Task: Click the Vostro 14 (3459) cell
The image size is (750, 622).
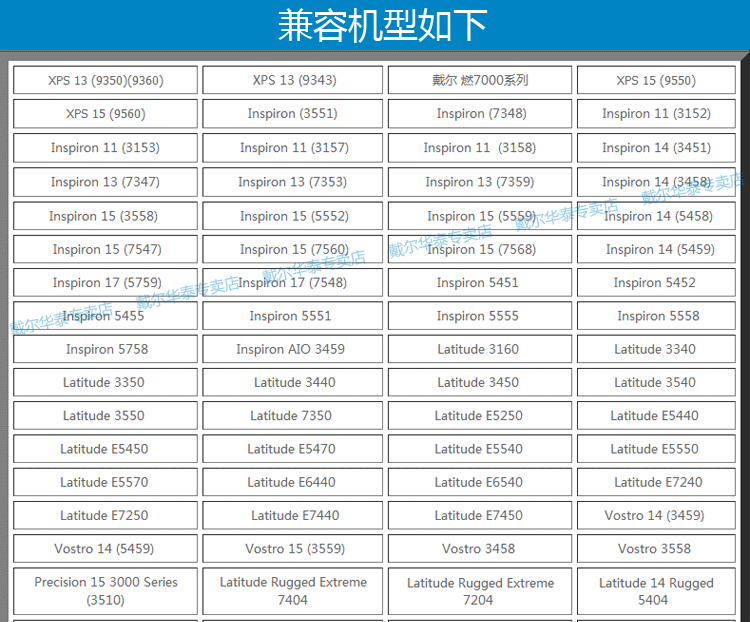Action: [x=656, y=515]
